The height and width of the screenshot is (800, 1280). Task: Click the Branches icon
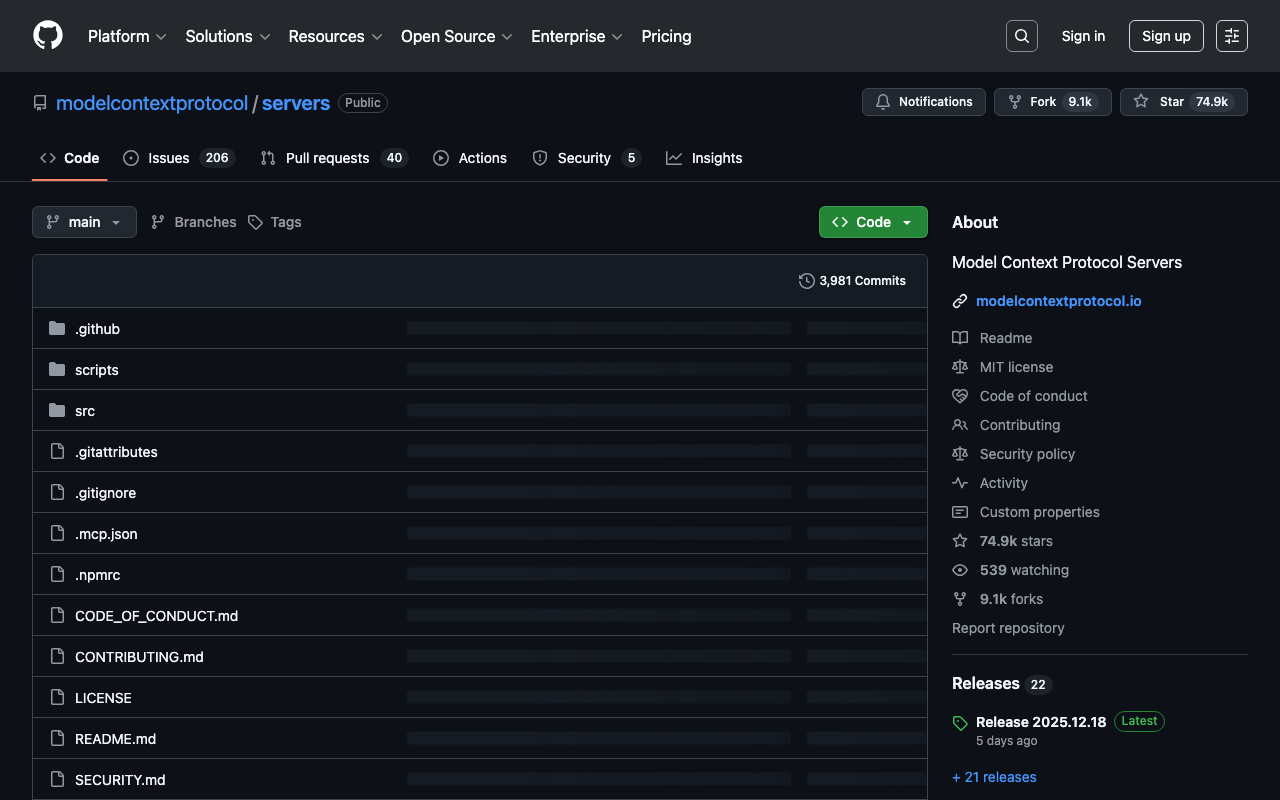(x=158, y=222)
